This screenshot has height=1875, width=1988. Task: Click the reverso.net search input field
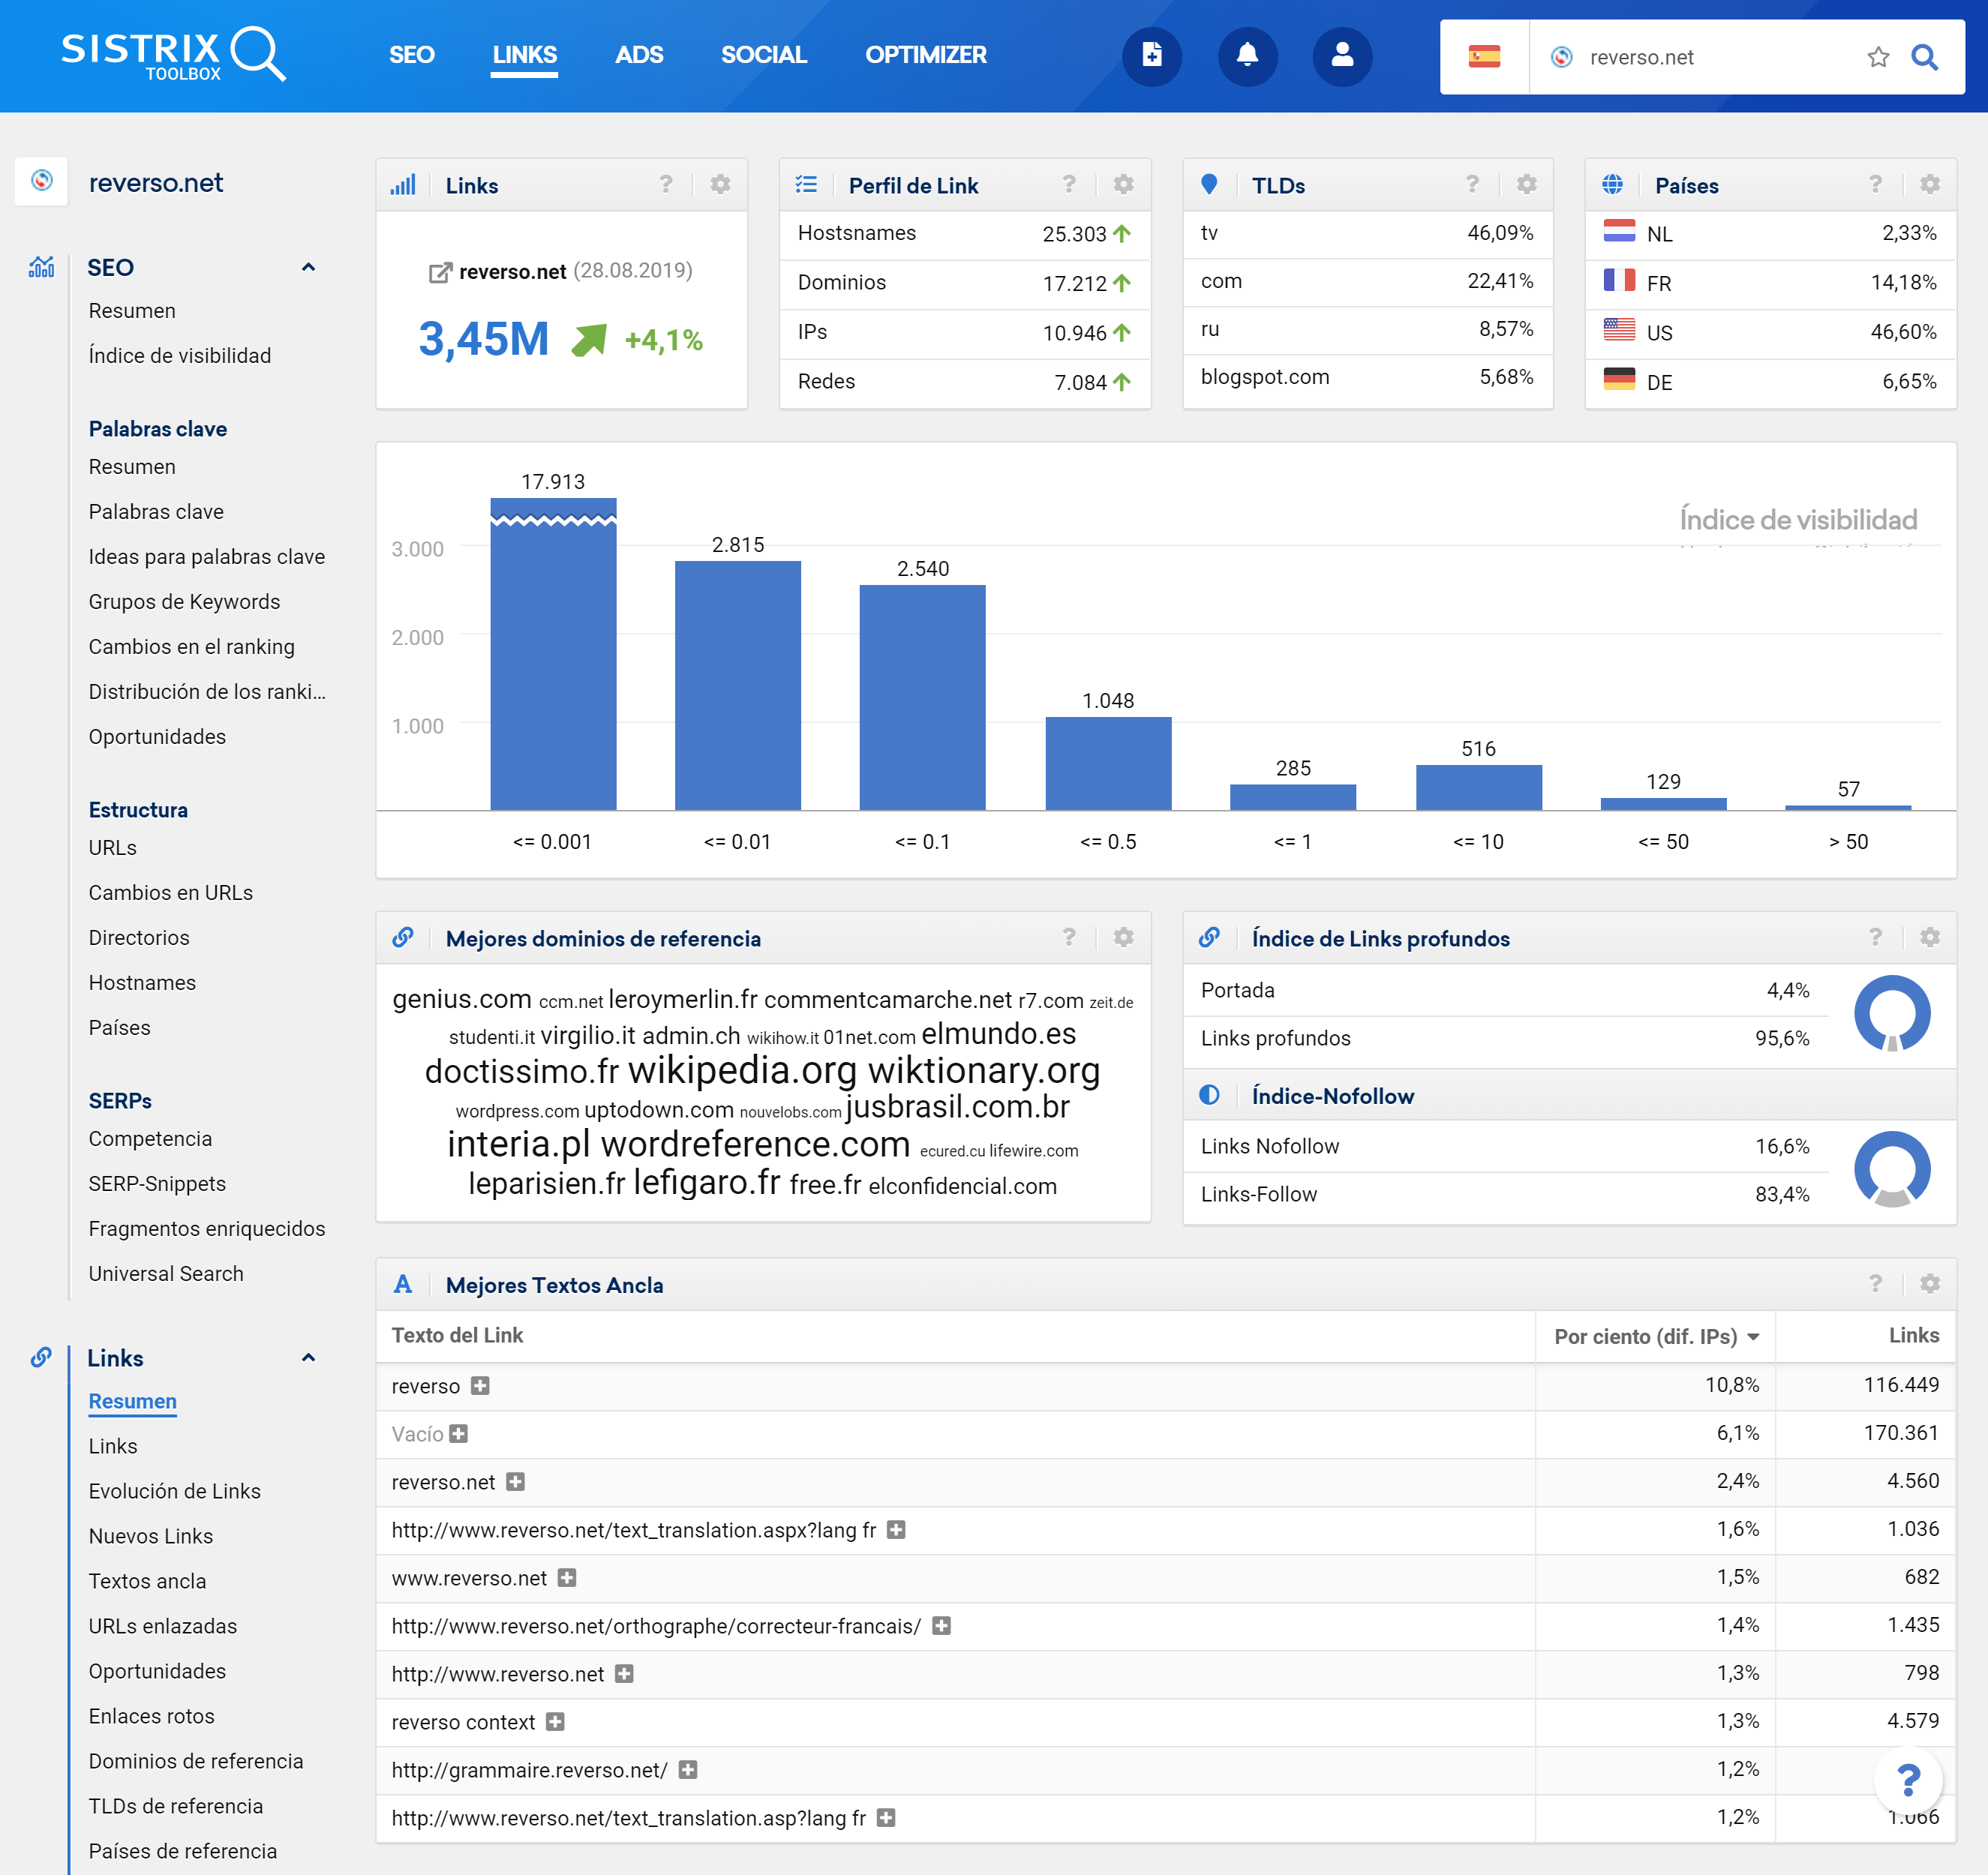tap(1711, 56)
